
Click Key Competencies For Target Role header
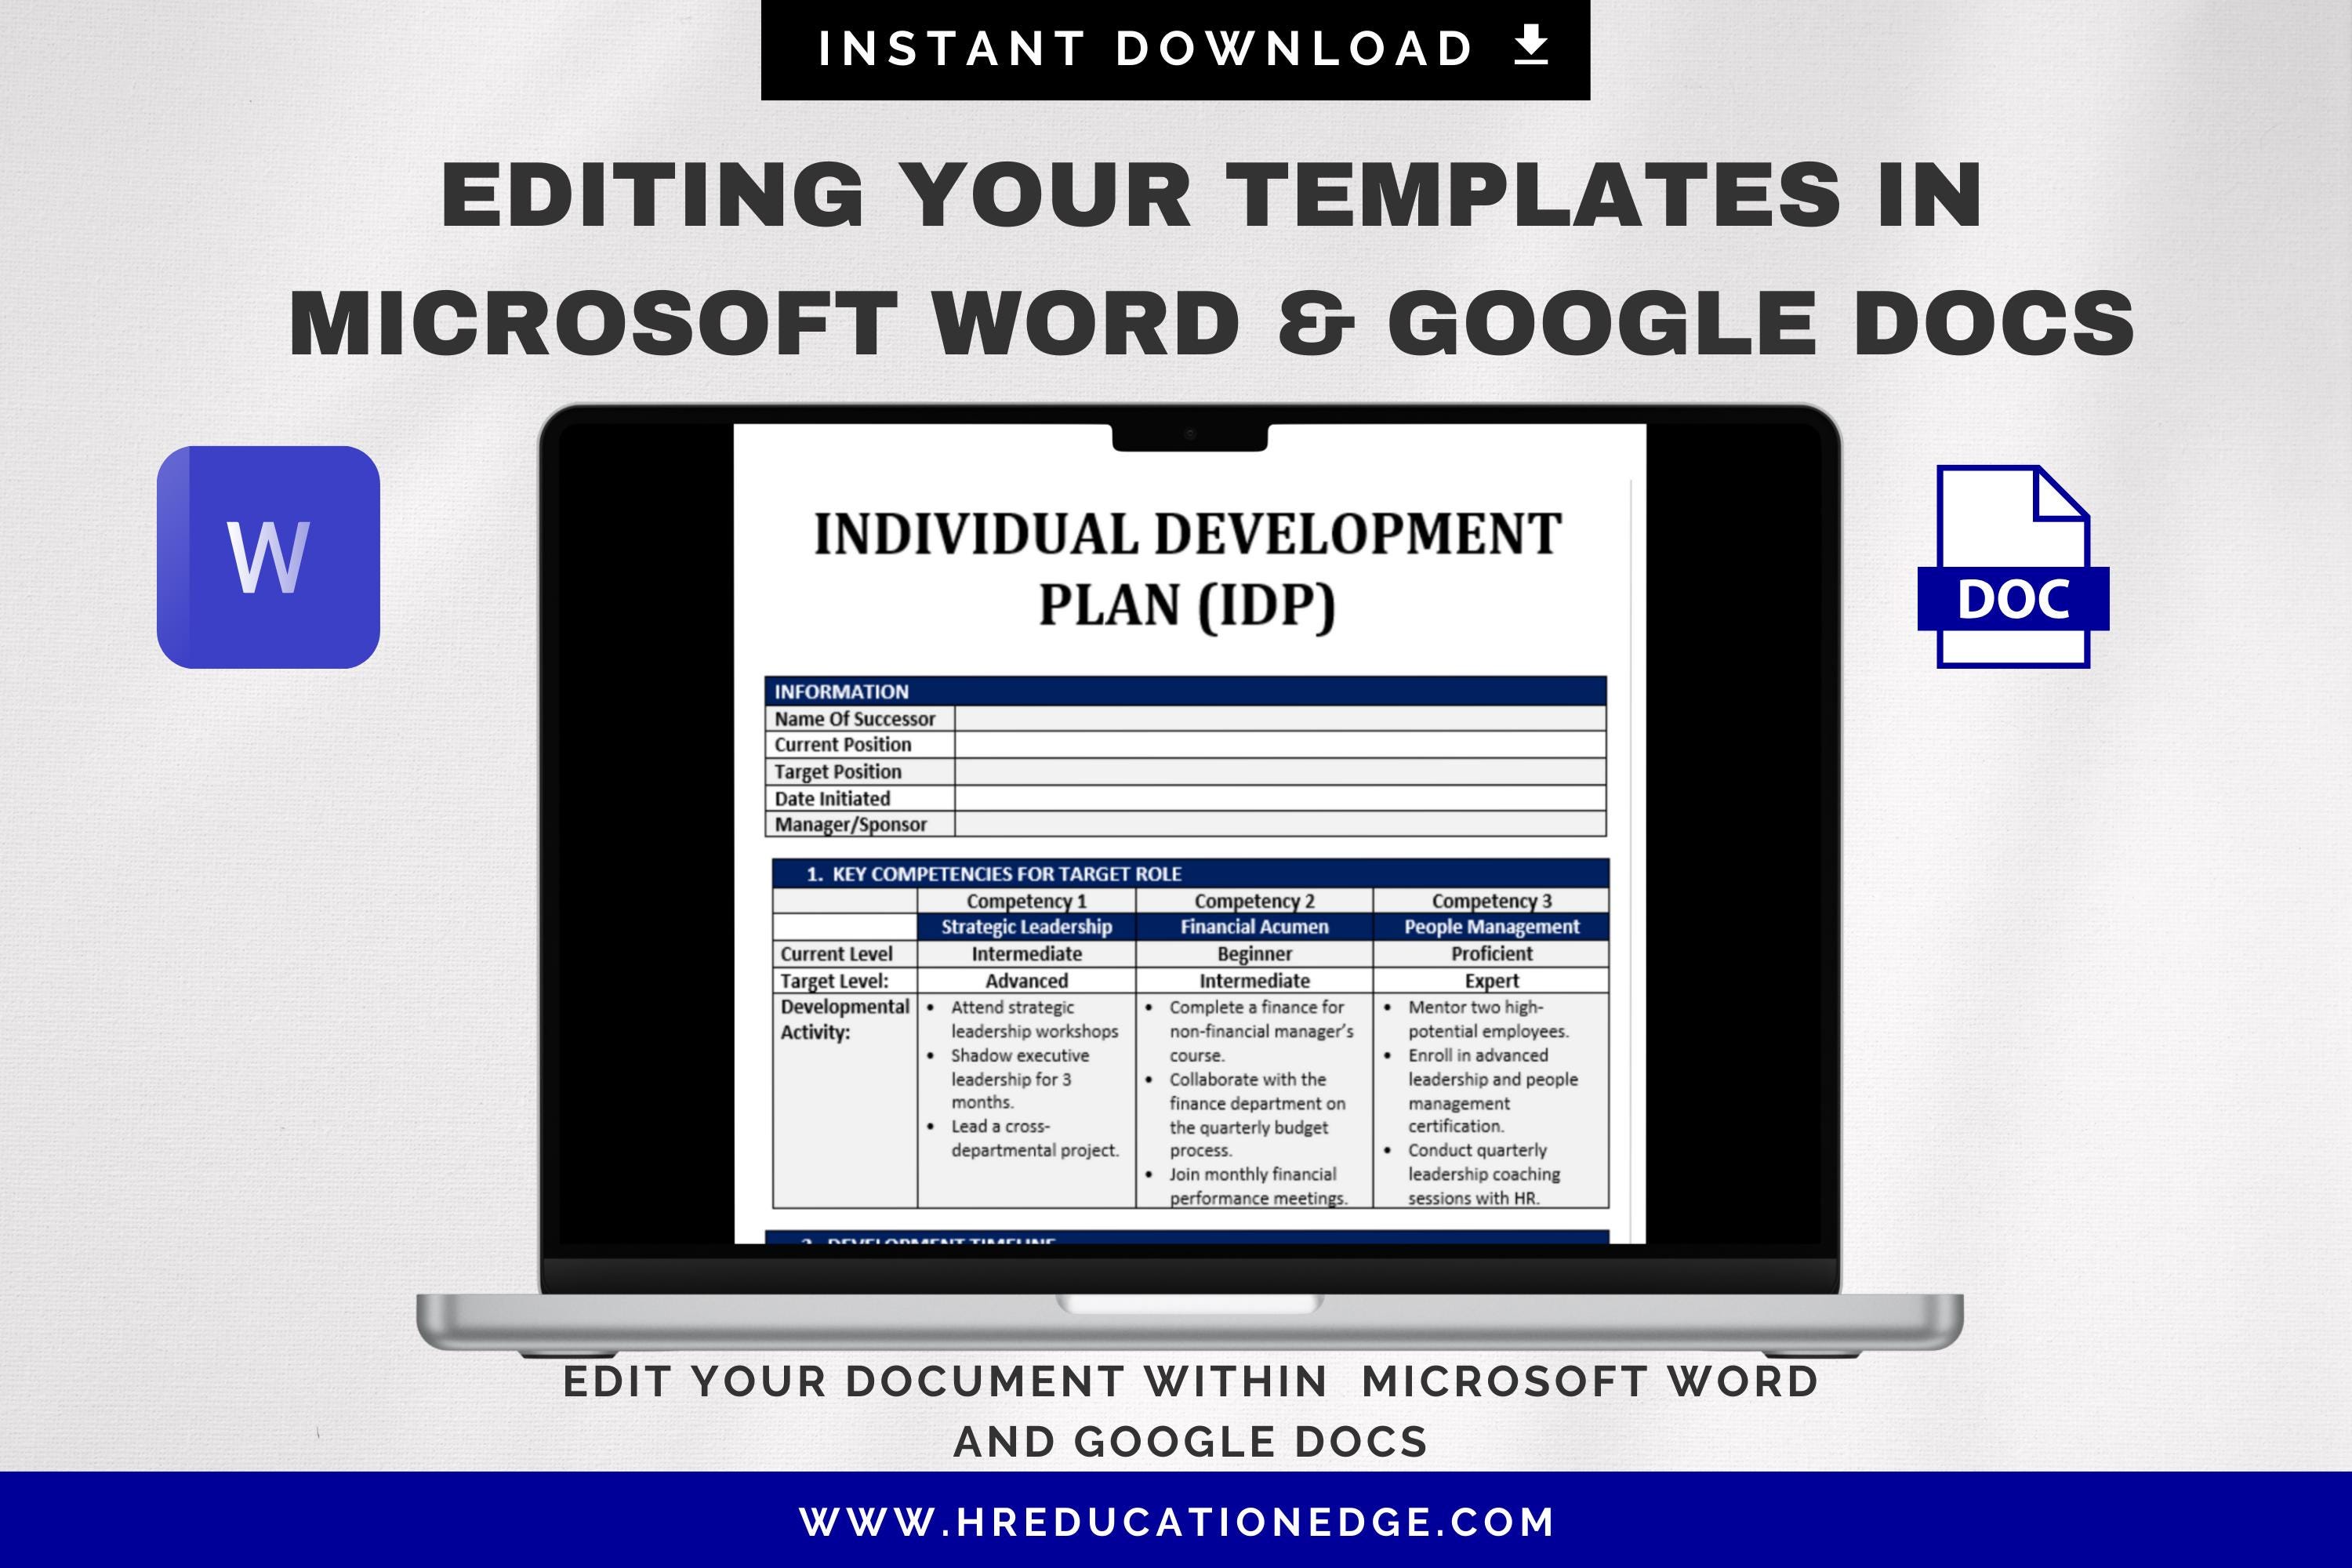(1190, 873)
